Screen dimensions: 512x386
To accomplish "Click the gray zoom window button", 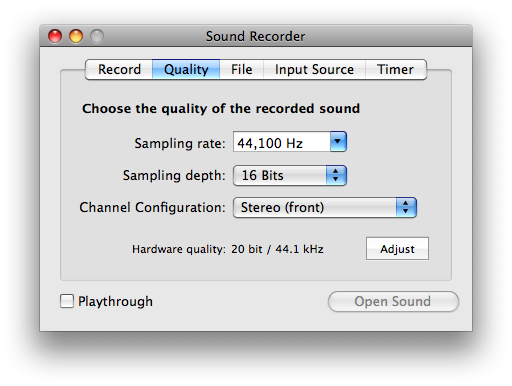I will (x=97, y=36).
